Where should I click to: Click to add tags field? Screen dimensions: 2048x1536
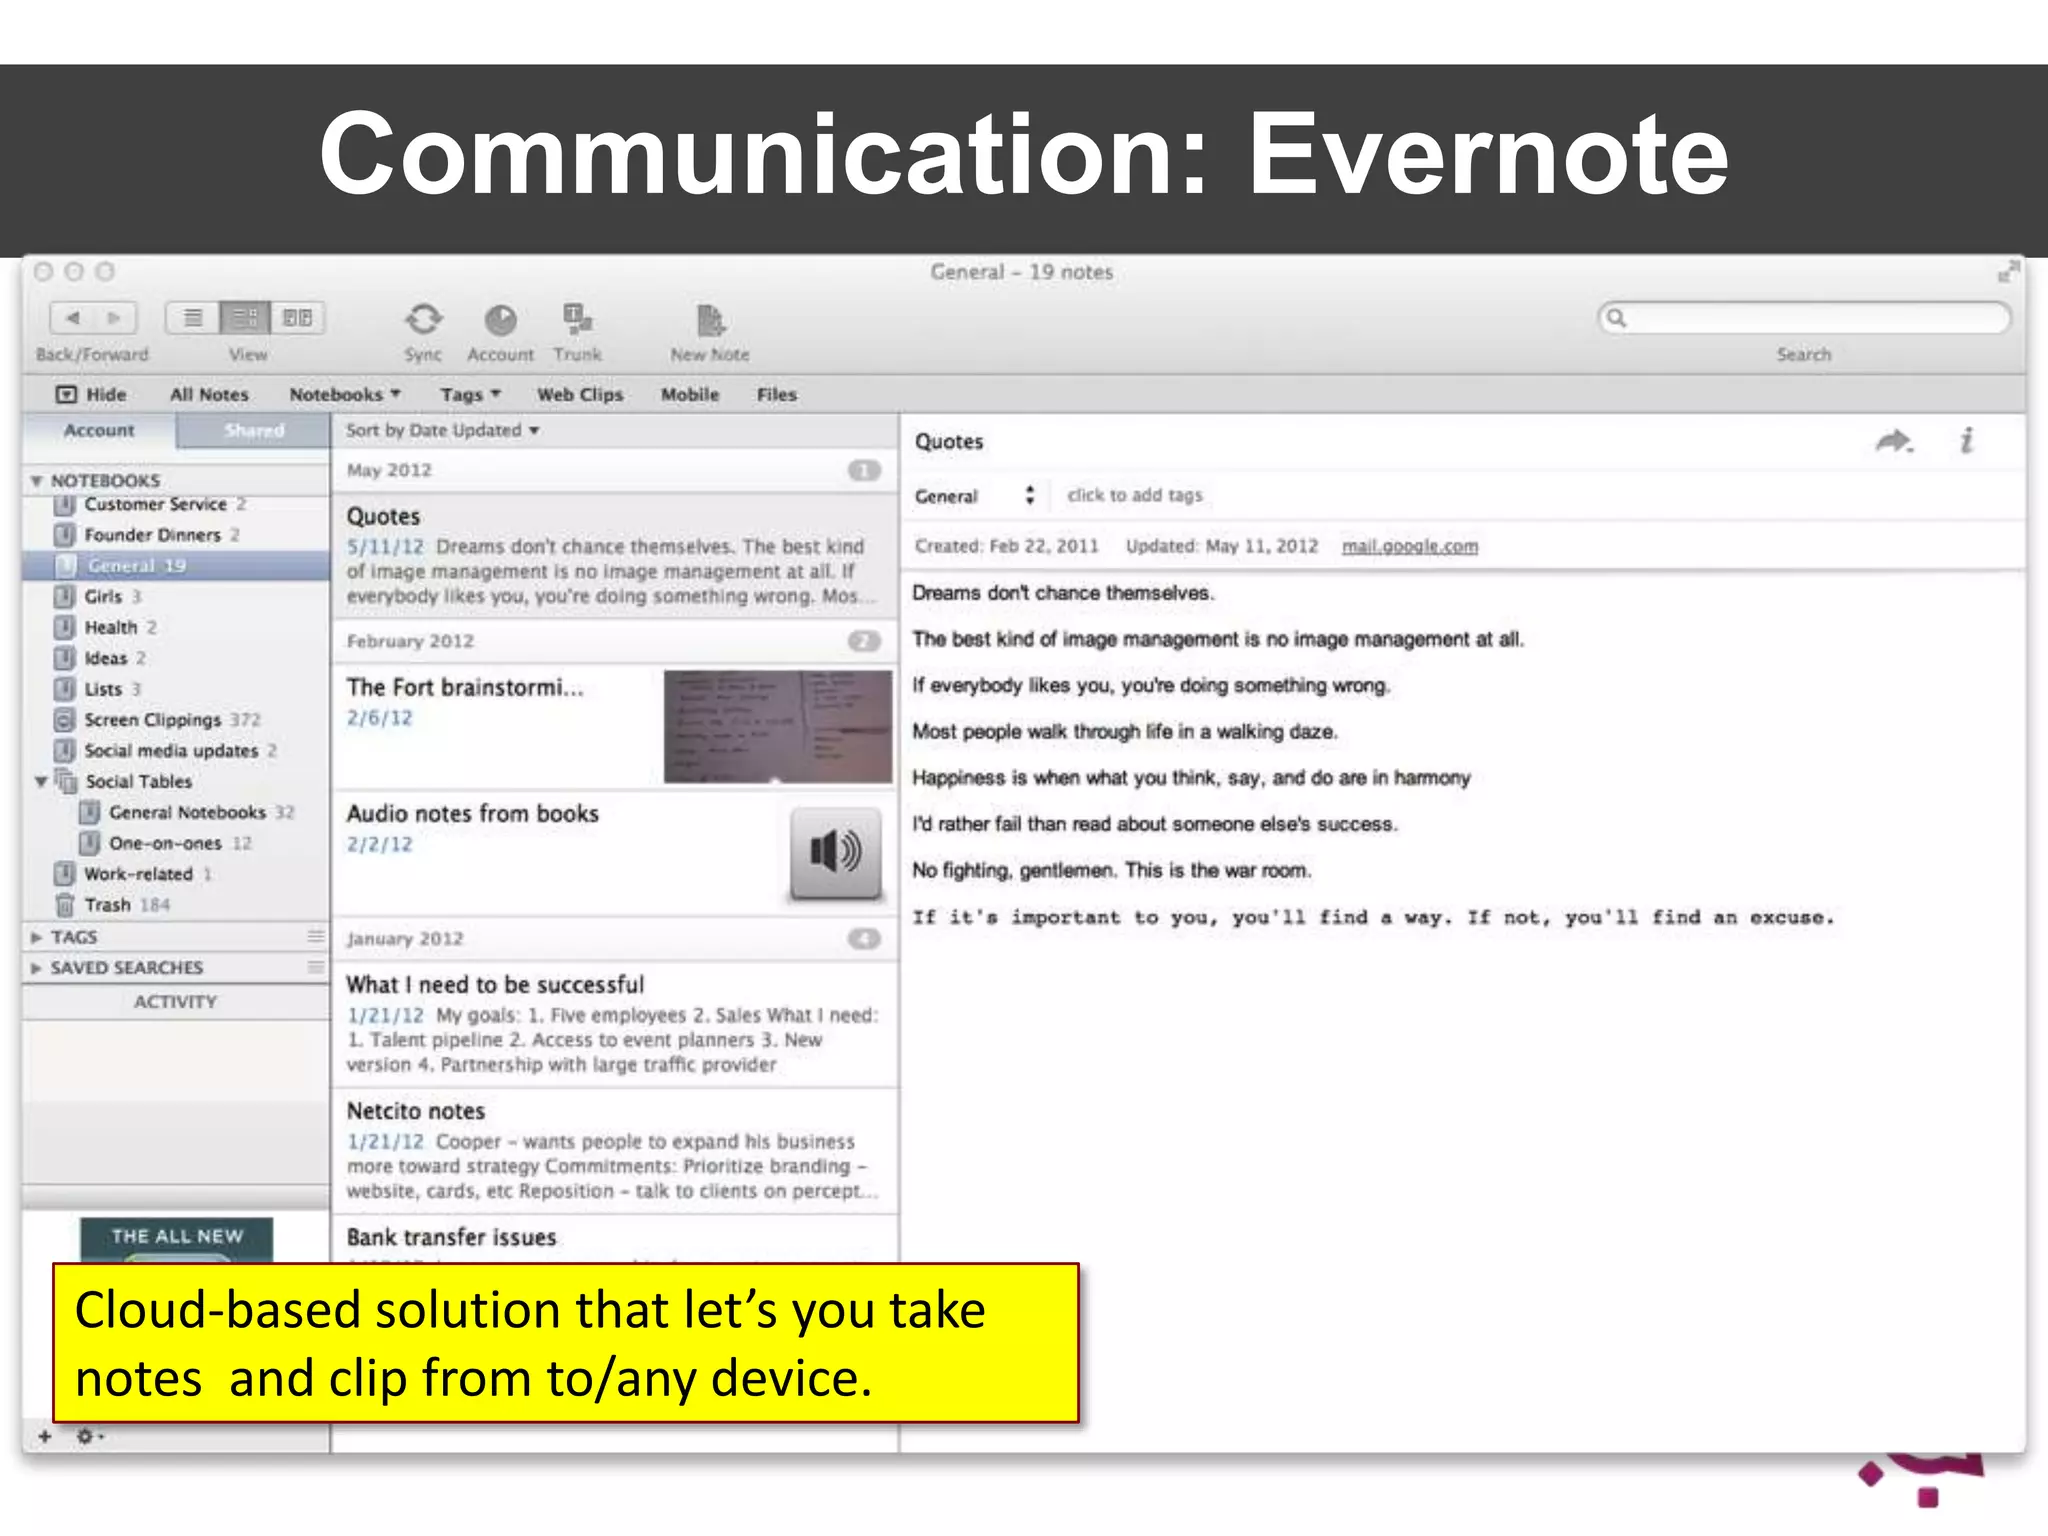[1135, 495]
